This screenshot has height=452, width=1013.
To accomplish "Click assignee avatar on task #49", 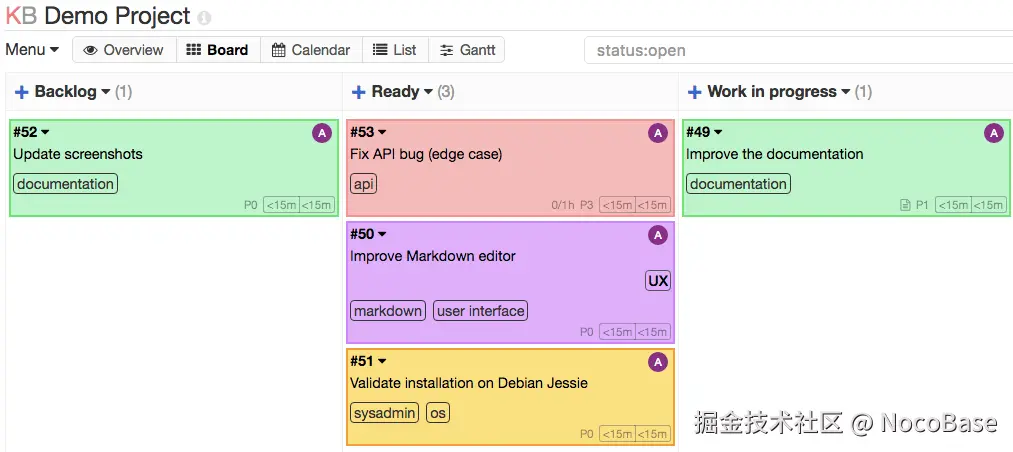I will click(x=994, y=134).
